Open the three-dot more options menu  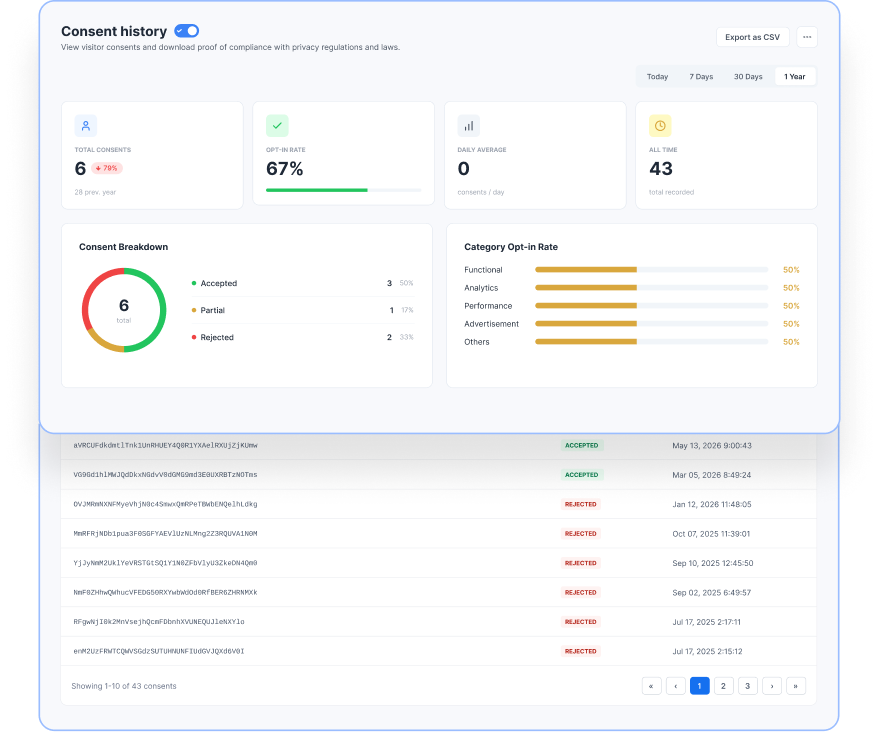coord(807,37)
